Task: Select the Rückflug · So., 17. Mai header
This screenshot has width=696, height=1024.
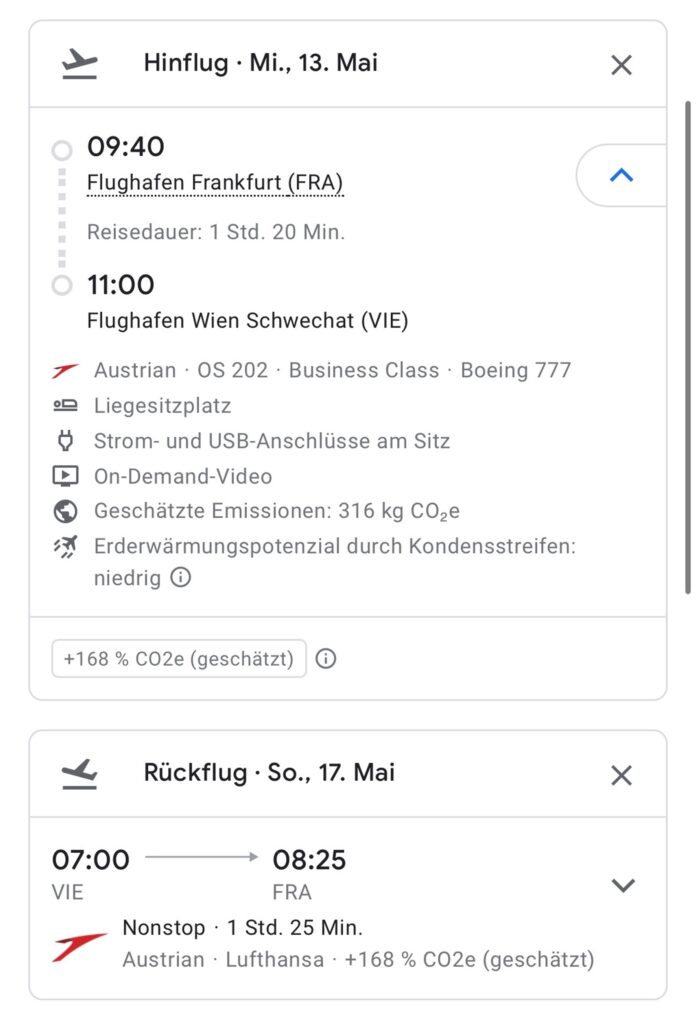Action: [269, 773]
